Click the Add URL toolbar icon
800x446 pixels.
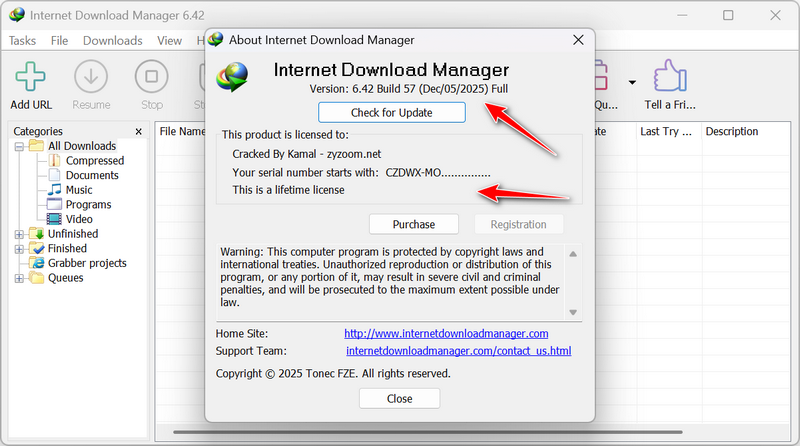(x=33, y=77)
